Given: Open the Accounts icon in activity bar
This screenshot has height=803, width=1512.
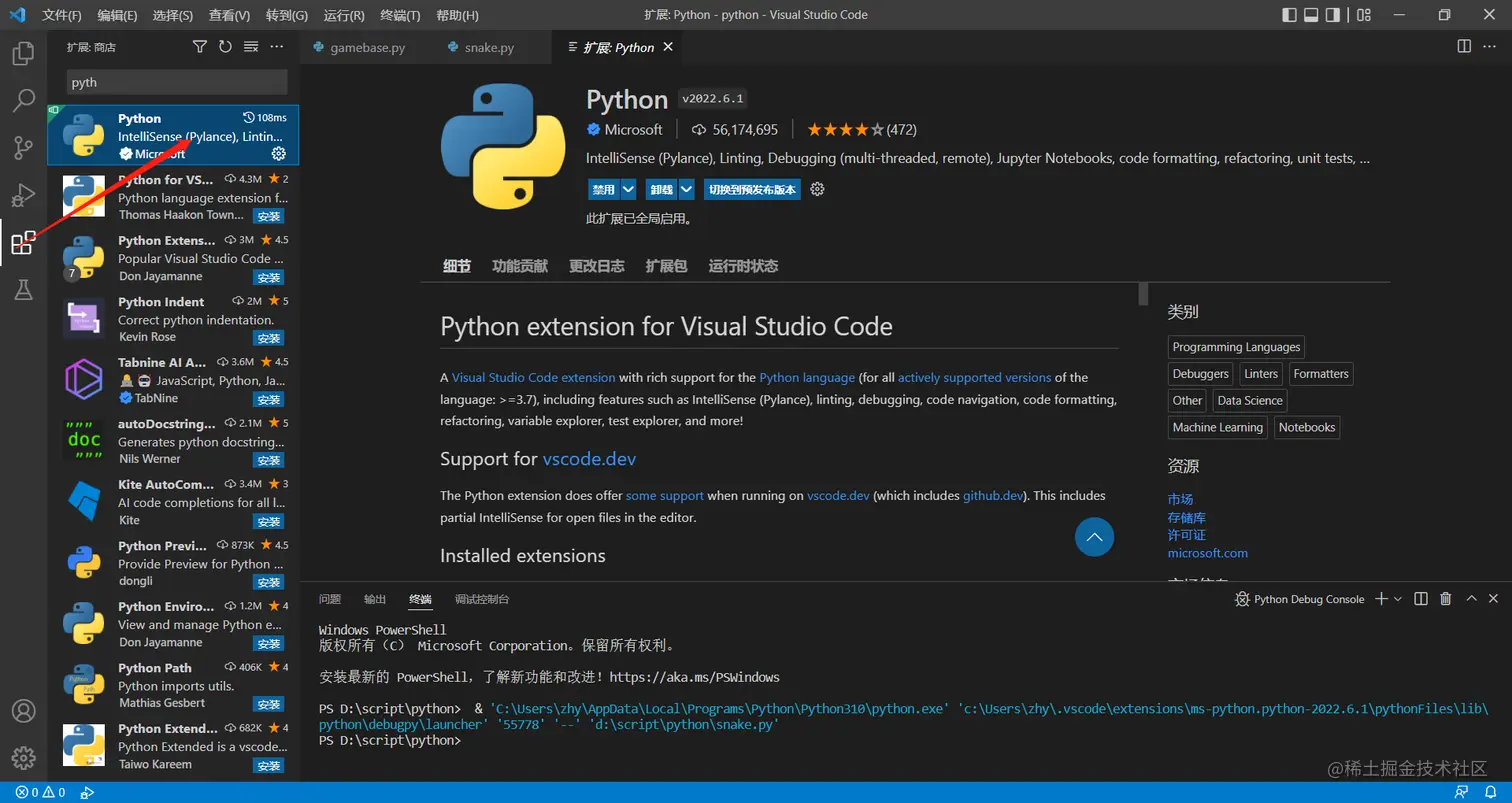Looking at the screenshot, I should tap(23, 711).
